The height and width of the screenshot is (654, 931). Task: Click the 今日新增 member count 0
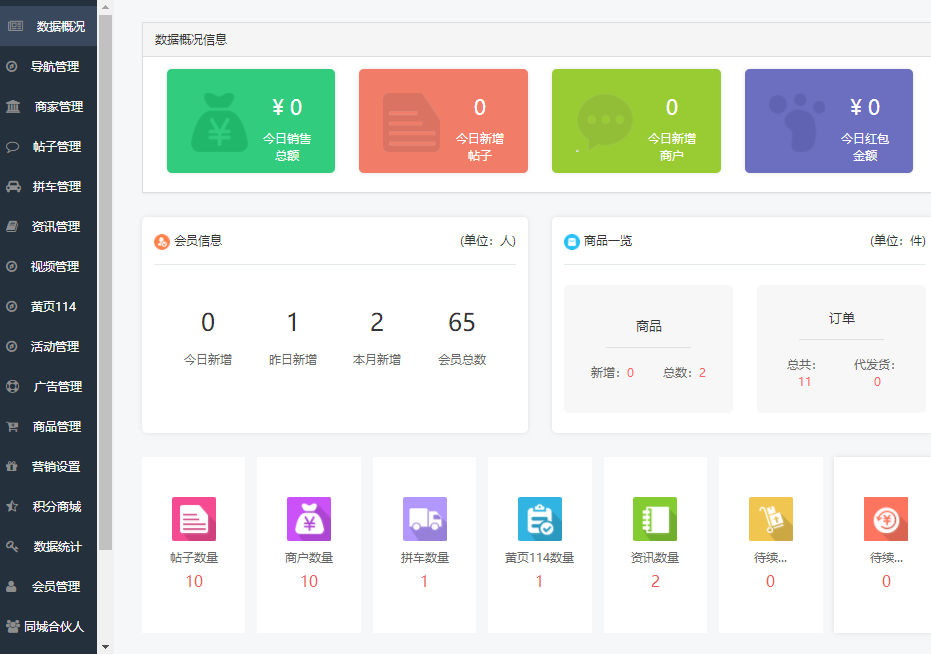pyautogui.click(x=208, y=323)
